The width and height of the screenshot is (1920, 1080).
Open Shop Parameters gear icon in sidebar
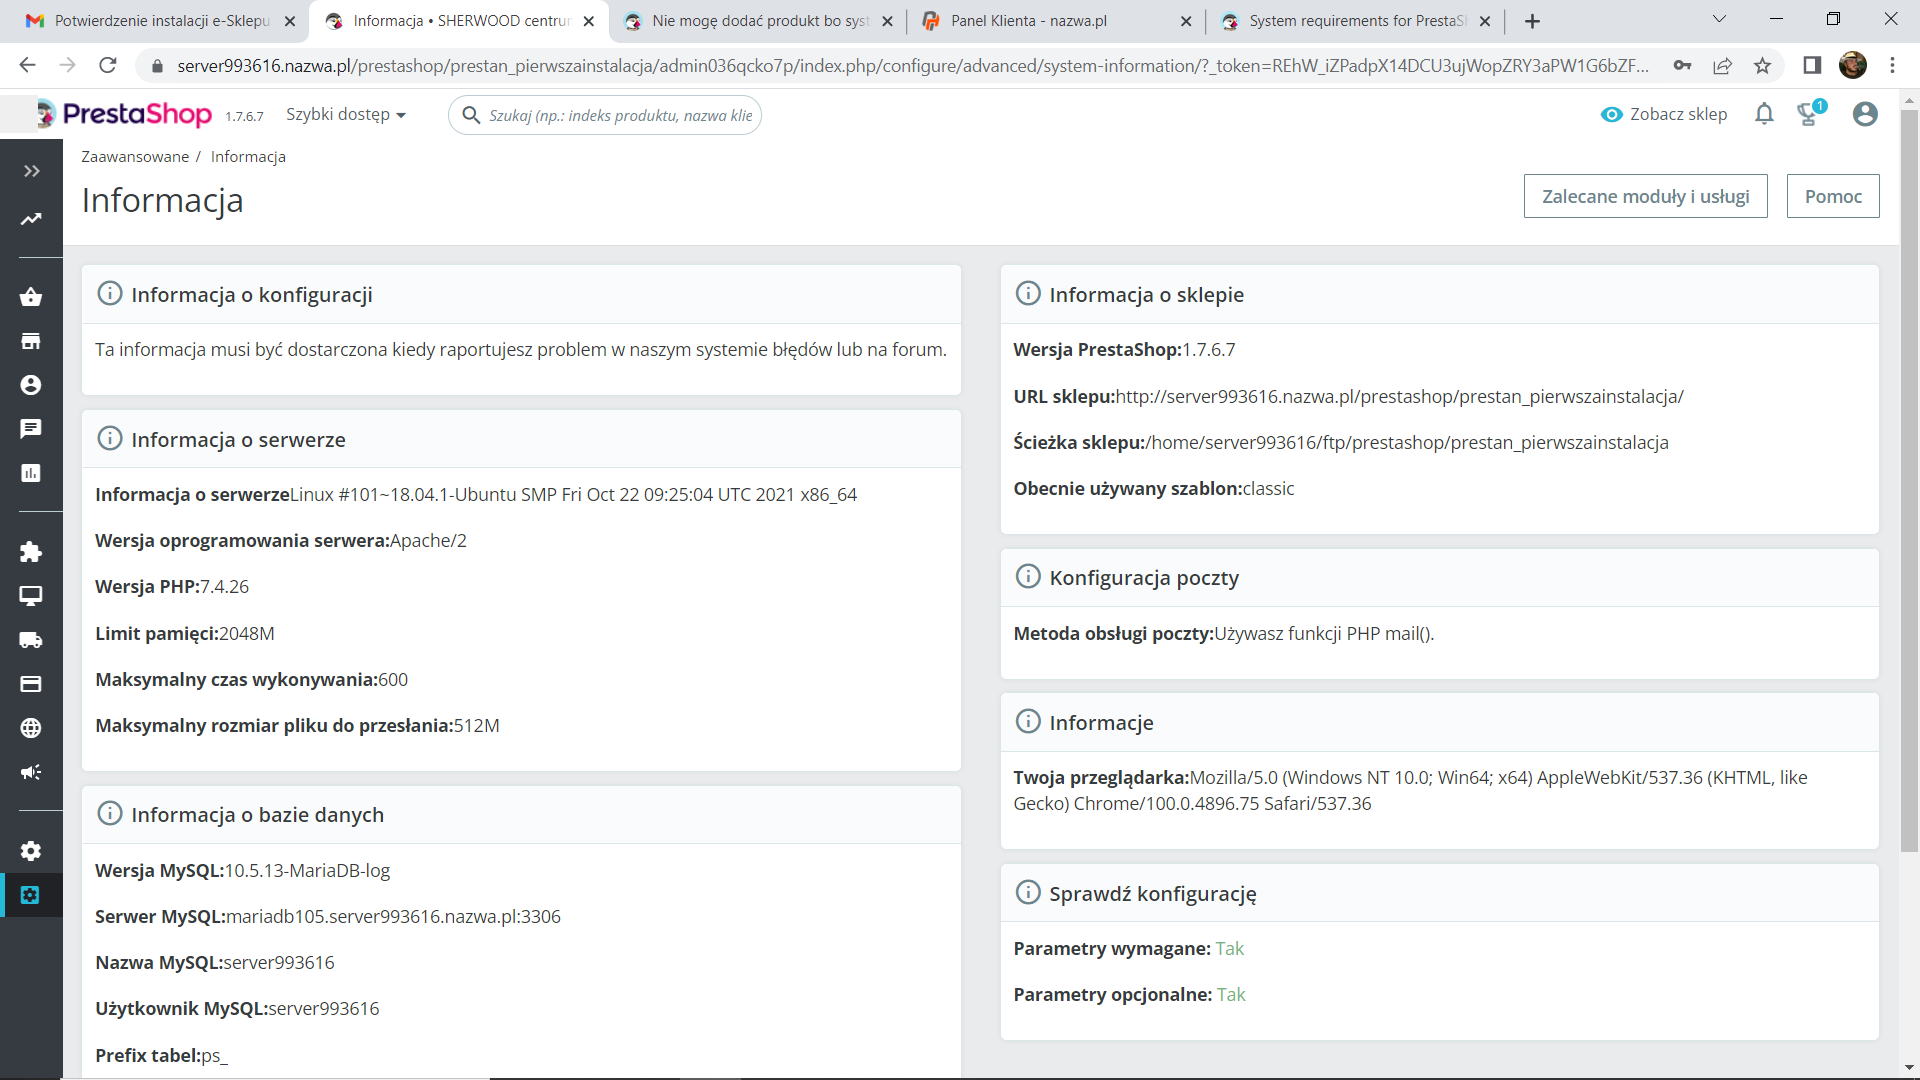tap(31, 851)
